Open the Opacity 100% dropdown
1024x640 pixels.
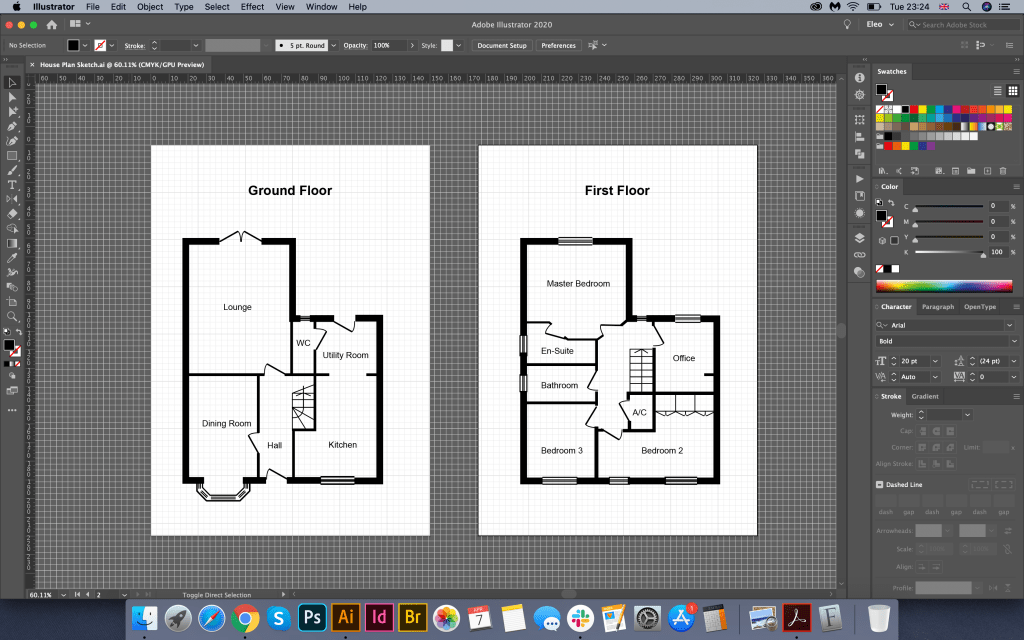pyautogui.click(x=412, y=46)
